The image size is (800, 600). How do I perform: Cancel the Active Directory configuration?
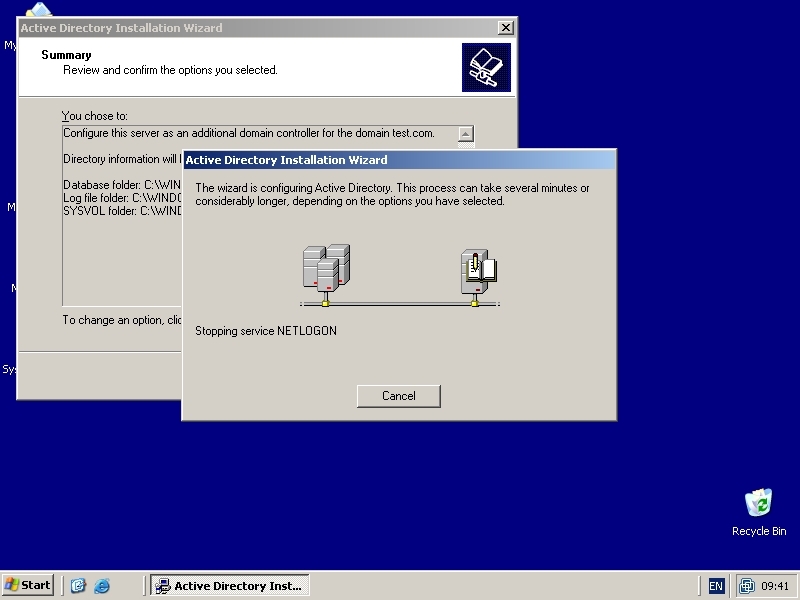pos(398,396)
